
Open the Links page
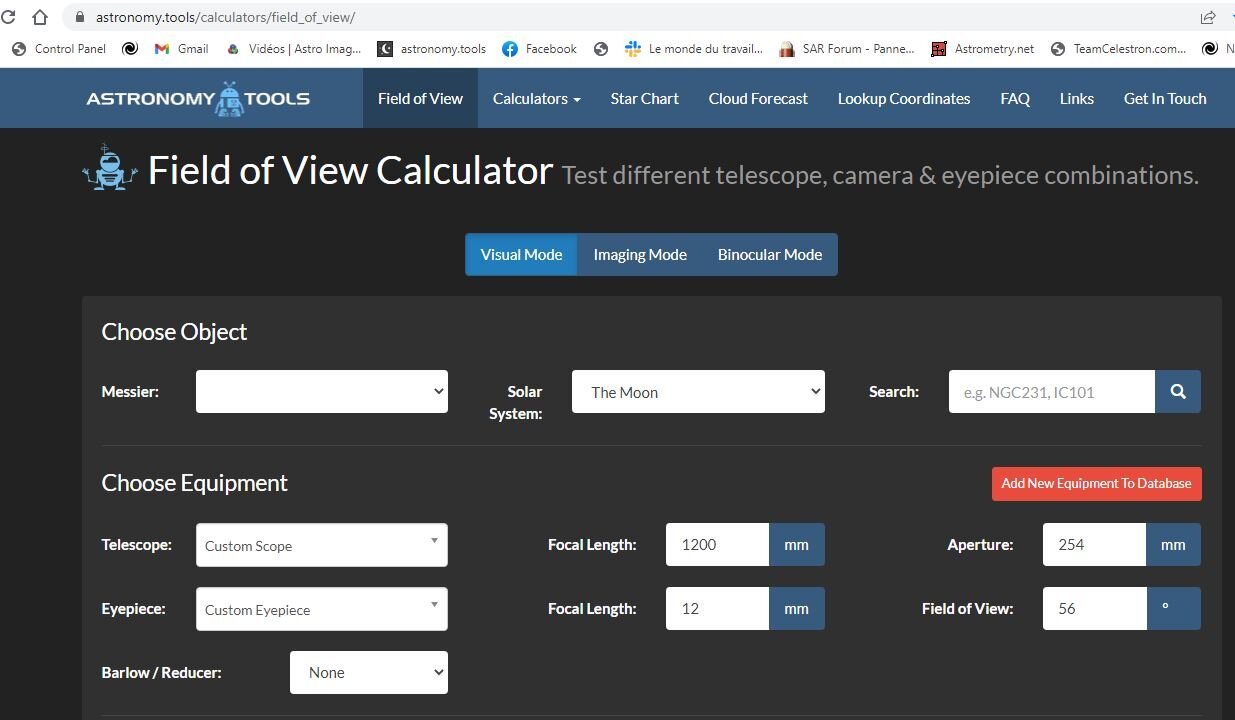pos(1077,98)
